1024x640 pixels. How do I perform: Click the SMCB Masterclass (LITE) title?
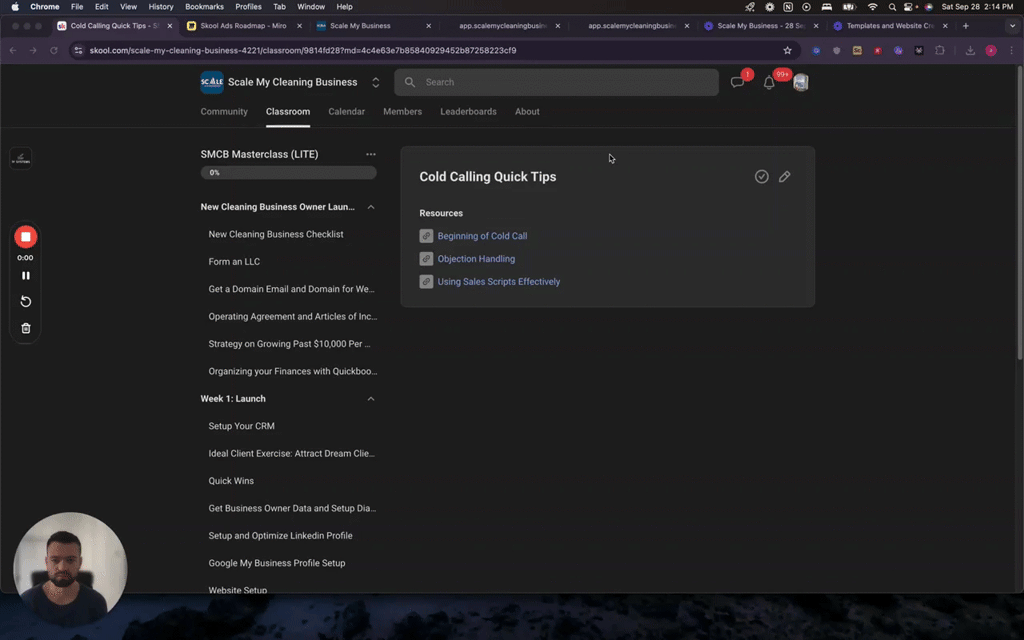pyautogui.click(x=259, y=154)
